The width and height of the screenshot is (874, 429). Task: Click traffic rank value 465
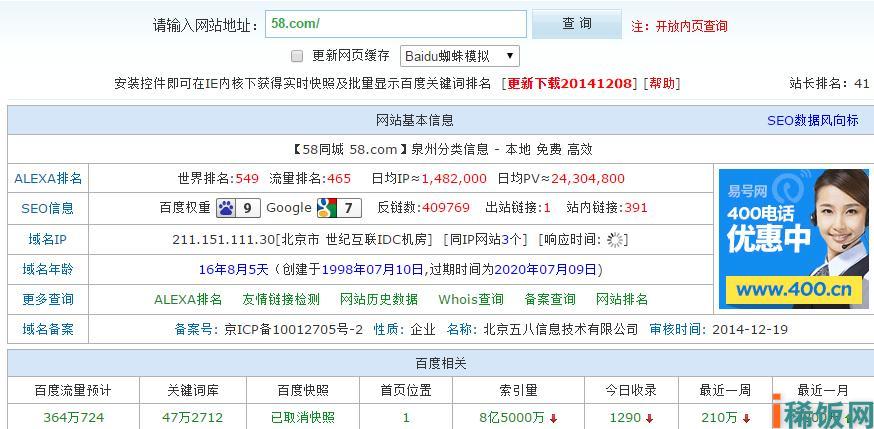click(339, 179)
